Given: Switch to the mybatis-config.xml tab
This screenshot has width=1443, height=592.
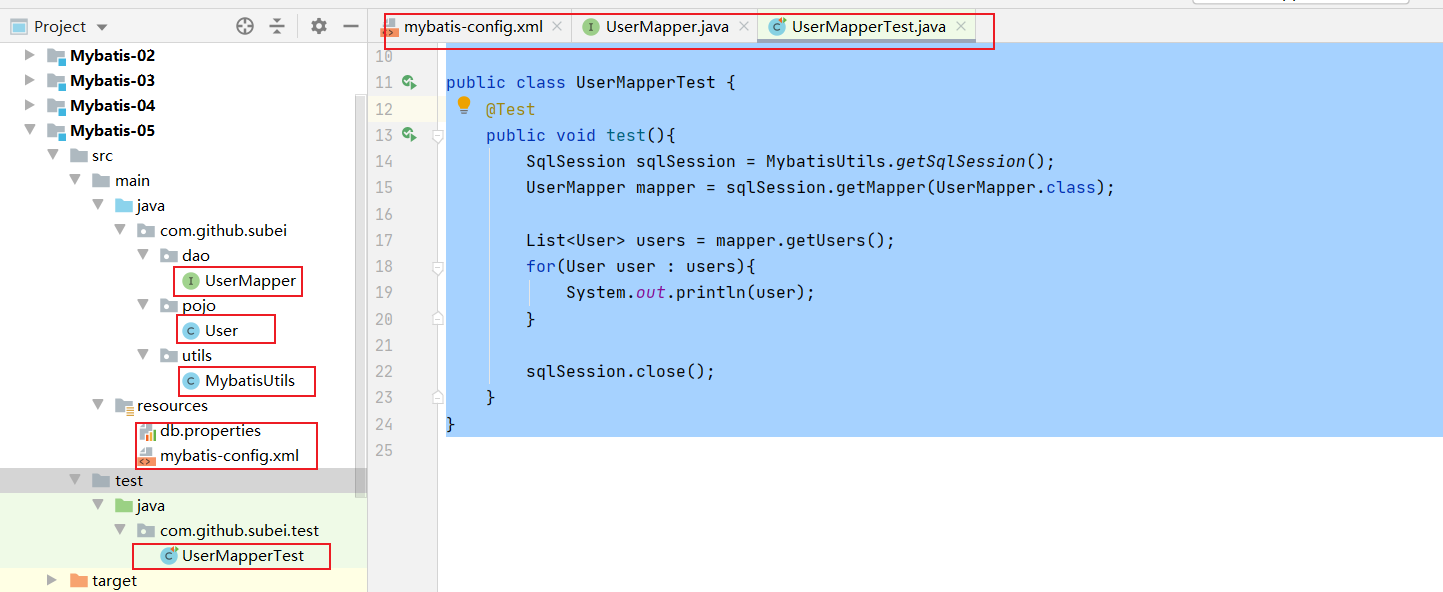Looking at the screenshot, I should pyautogui.click(x=472, y=27).
